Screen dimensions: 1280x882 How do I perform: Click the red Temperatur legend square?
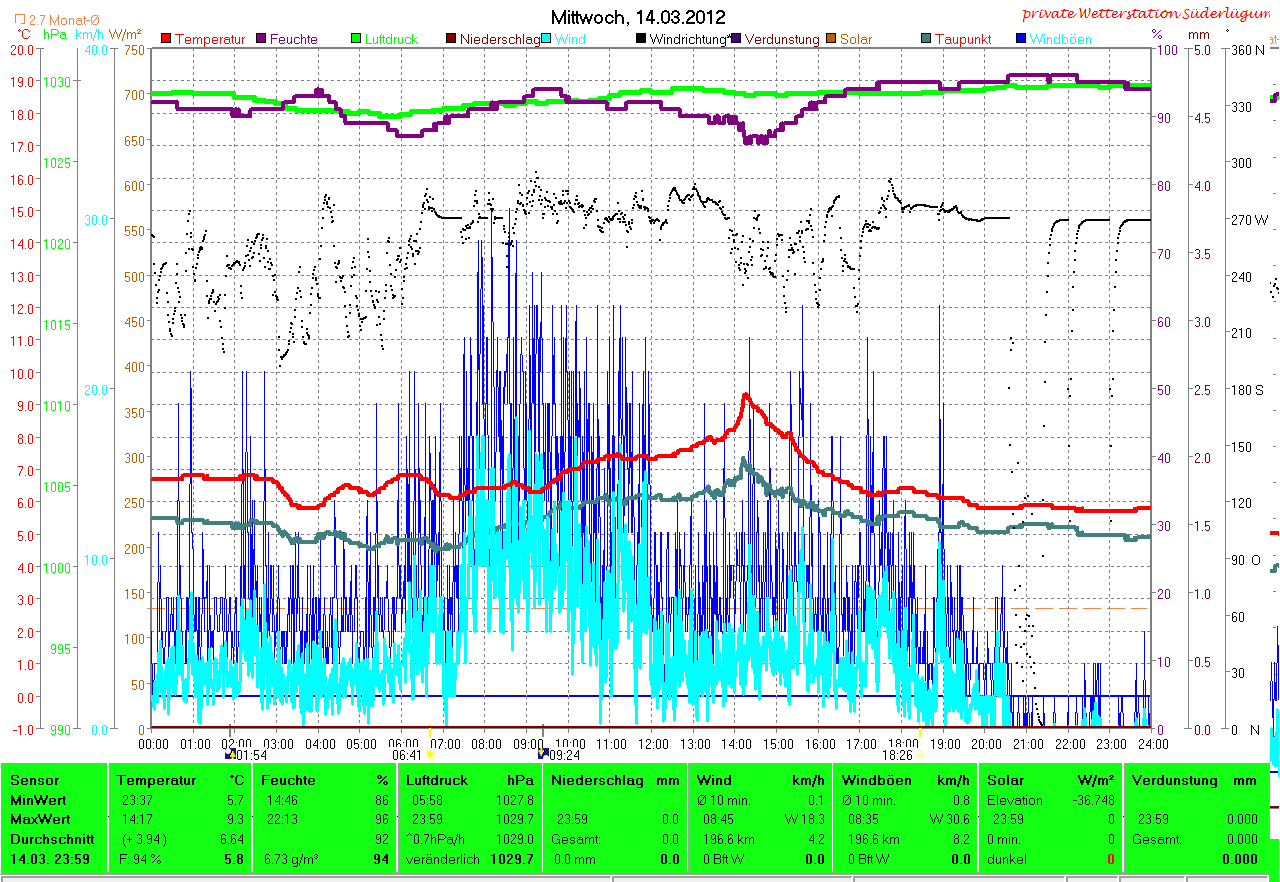(x=166, y=39)
